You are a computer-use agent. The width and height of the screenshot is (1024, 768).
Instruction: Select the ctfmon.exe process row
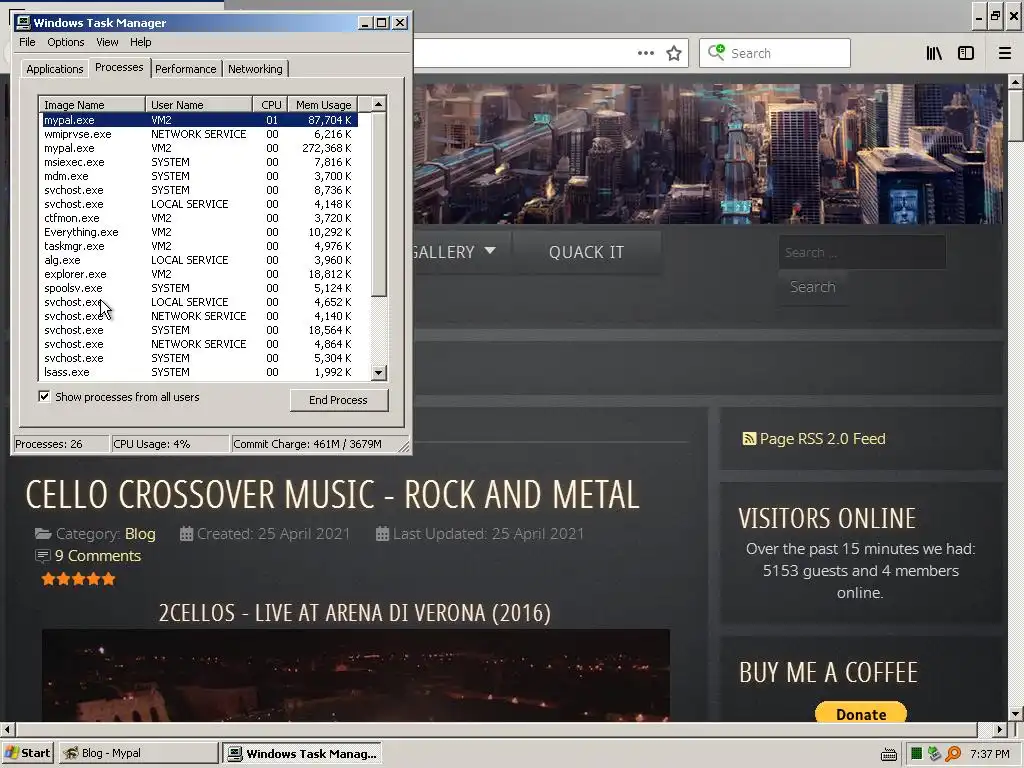click(200, 218)
